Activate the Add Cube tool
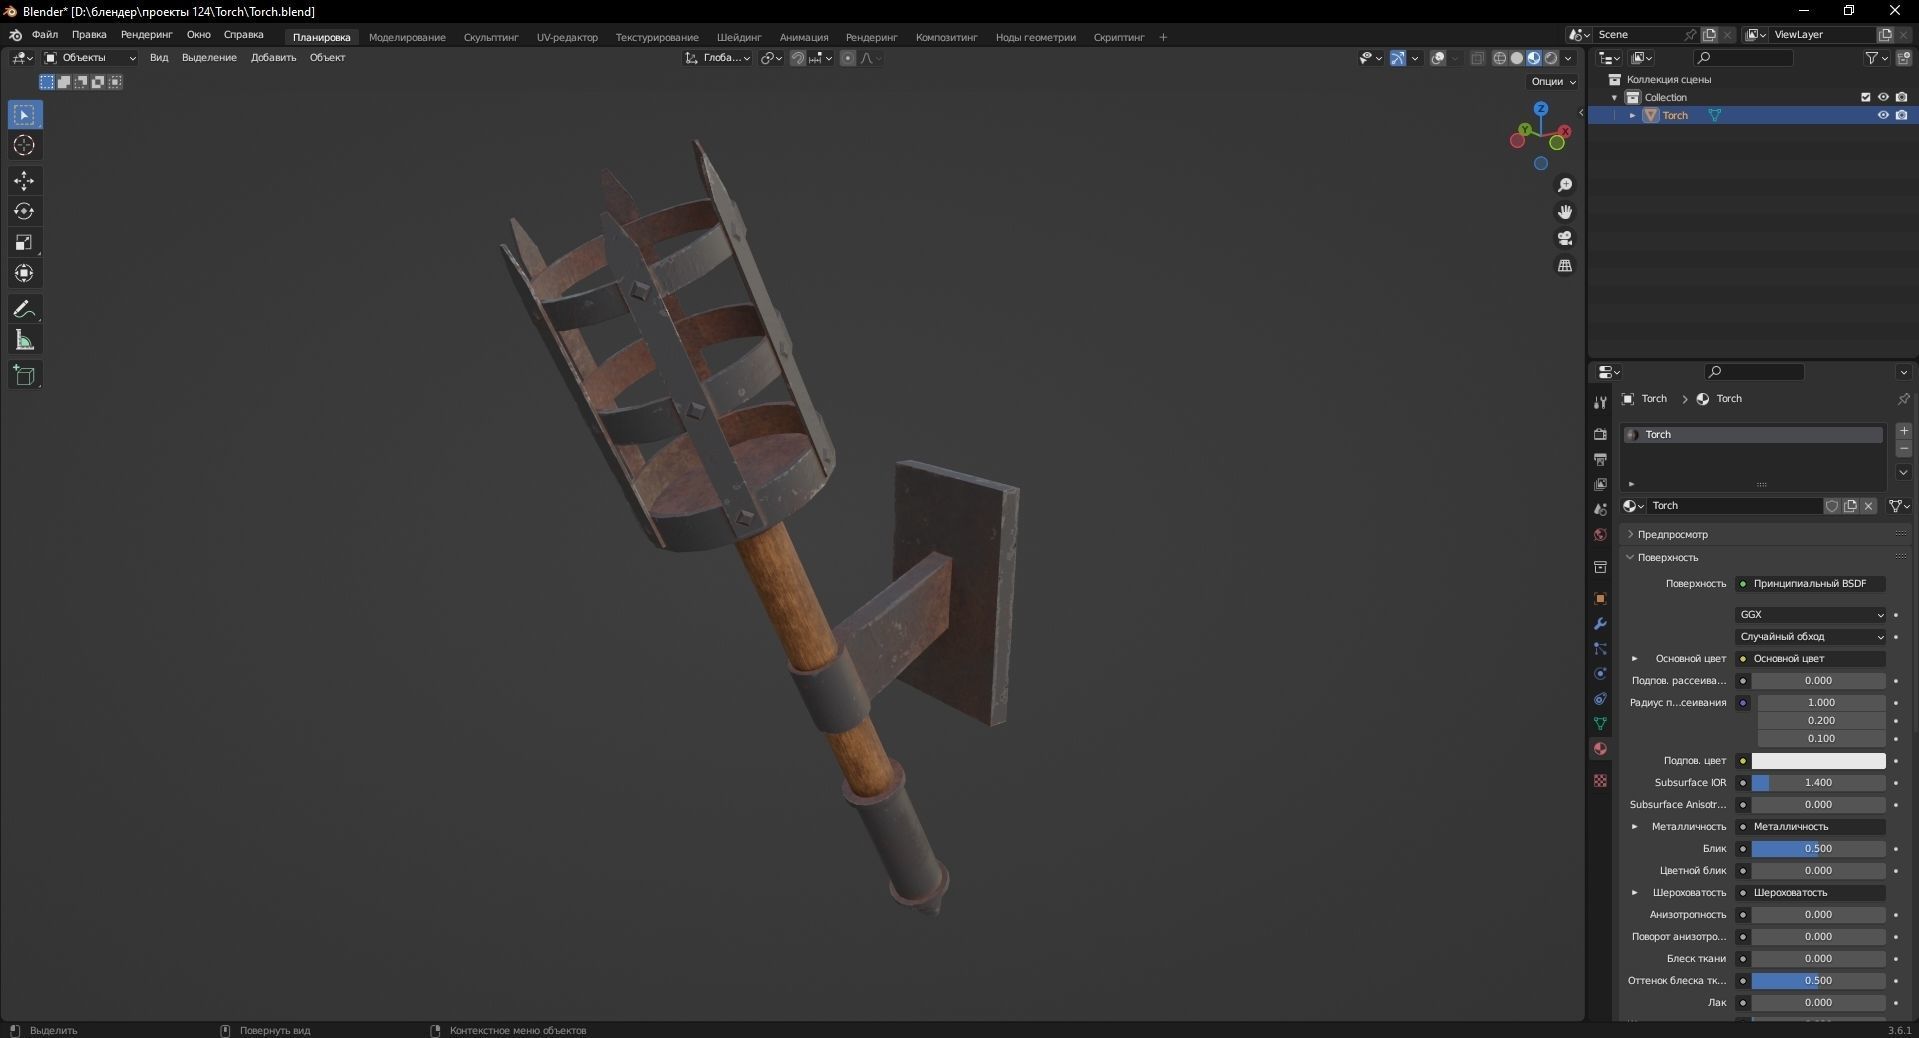This screenshot has width=1919, height=1038. tap(24, 375)
